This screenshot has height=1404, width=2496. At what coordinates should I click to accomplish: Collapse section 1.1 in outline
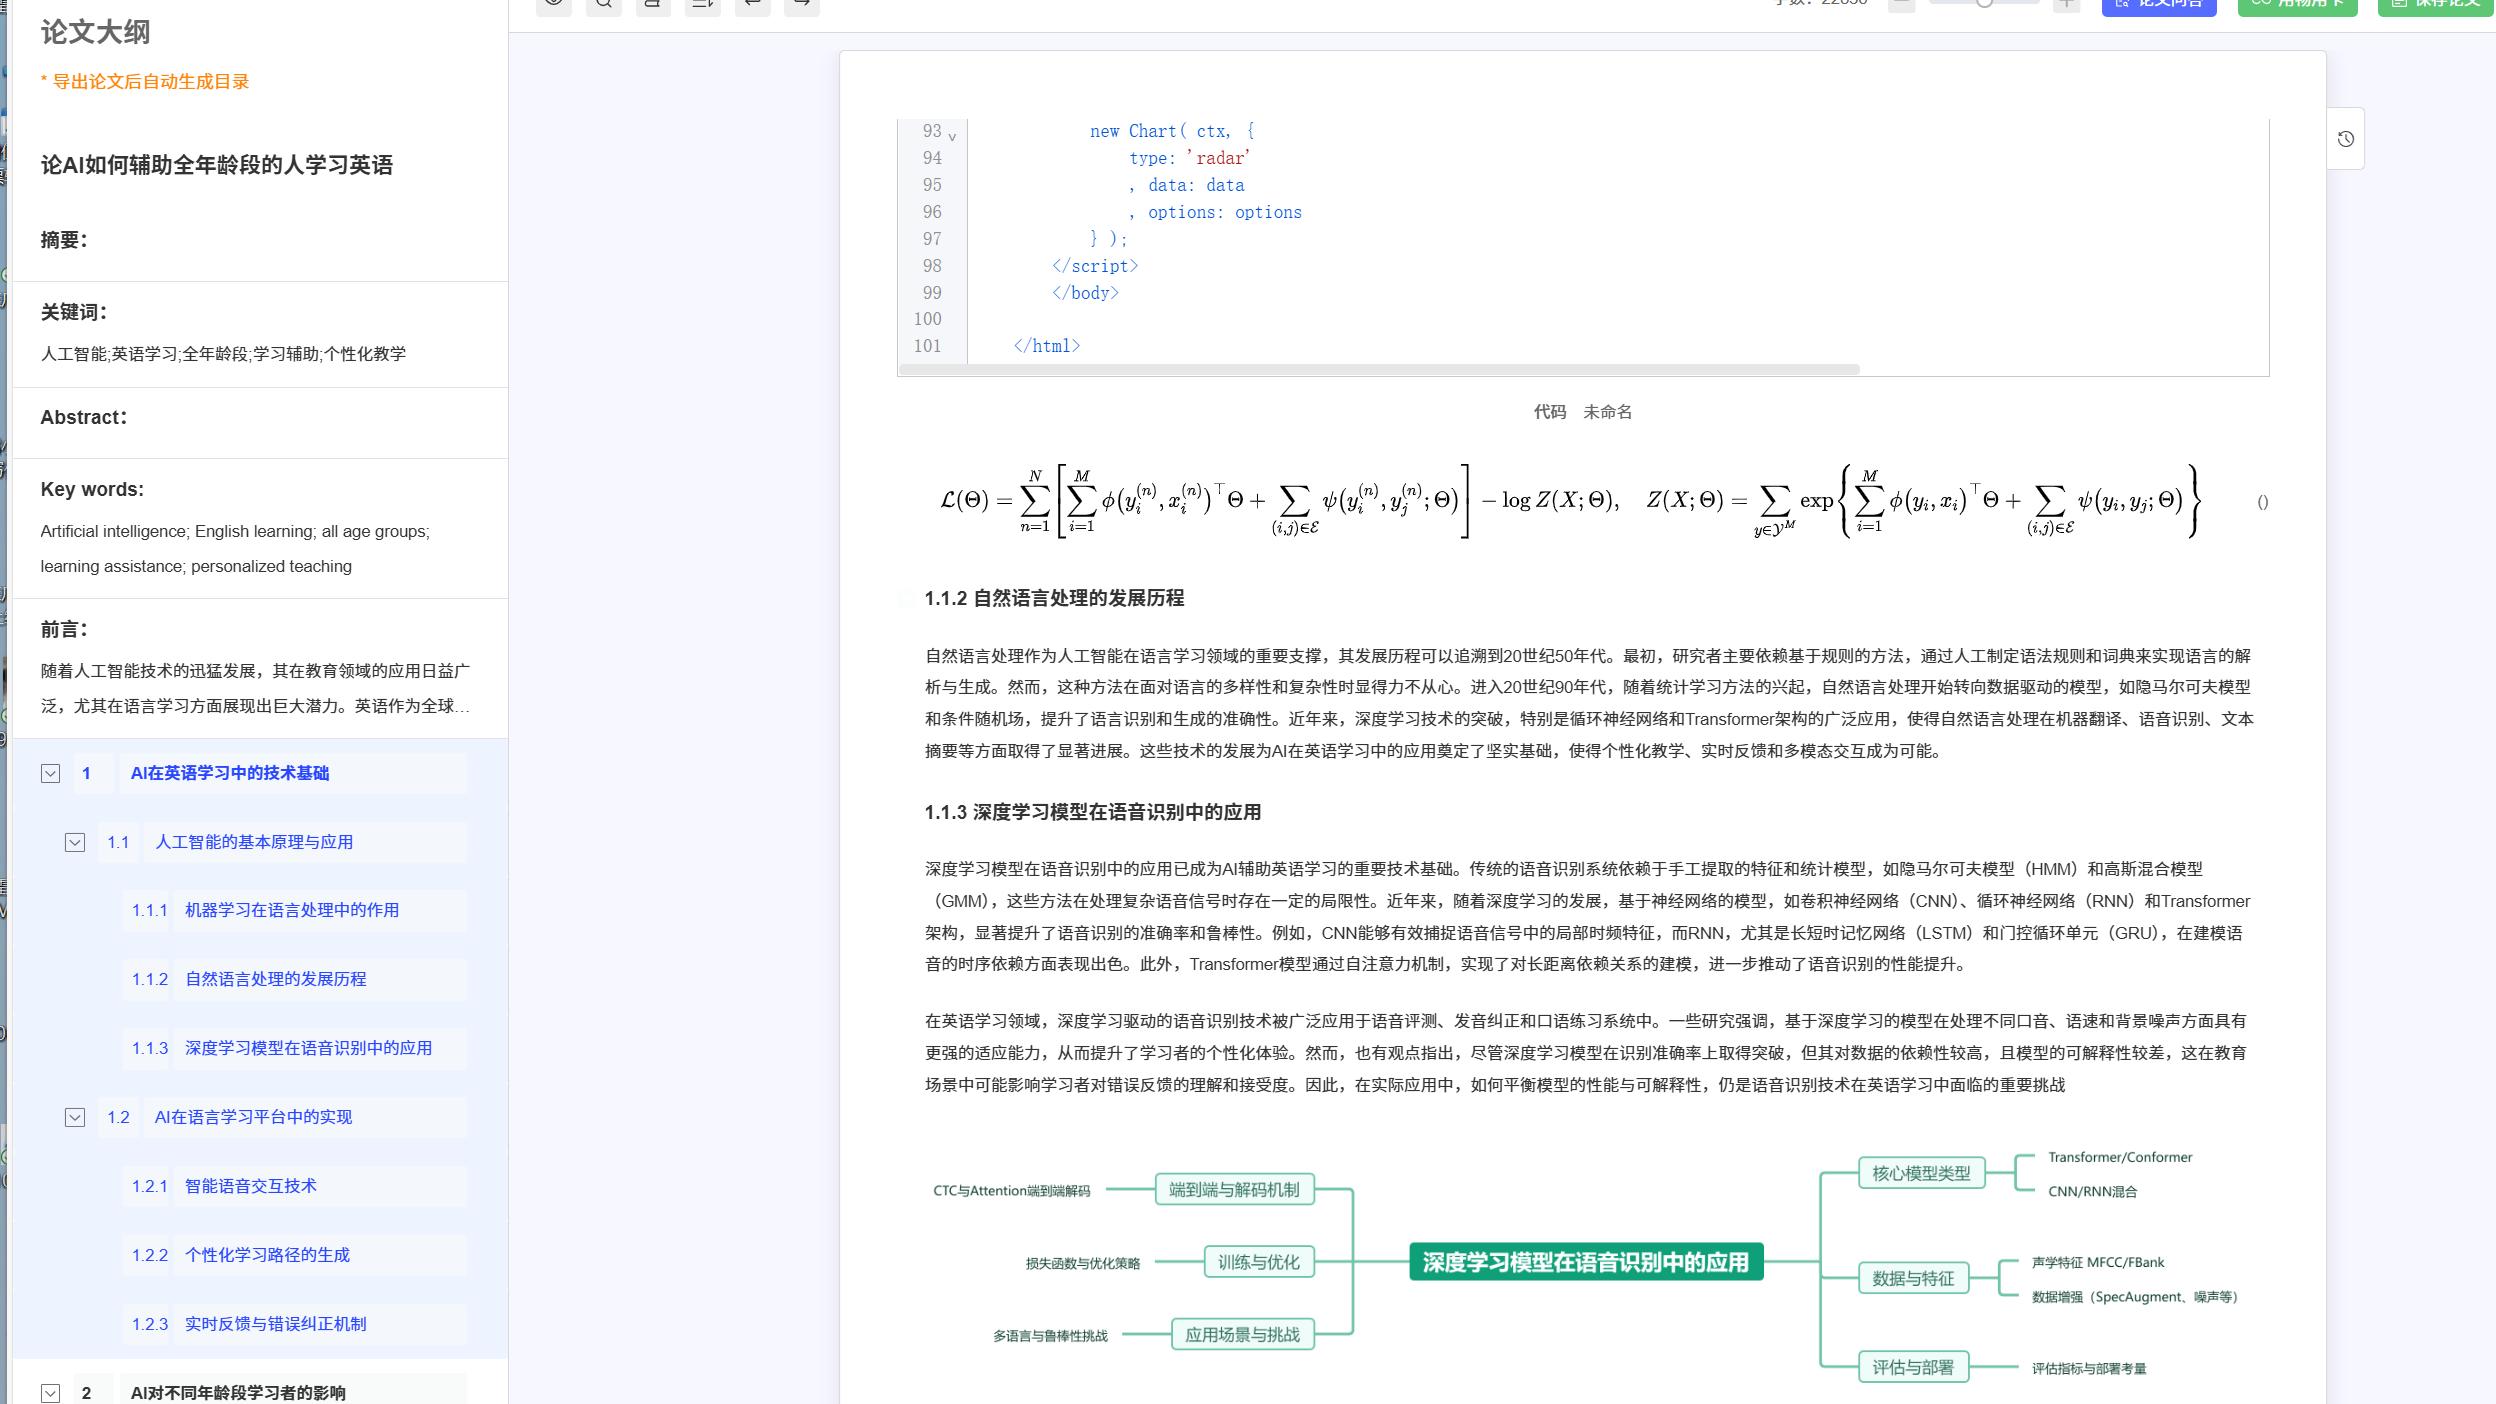coord(75,842)
